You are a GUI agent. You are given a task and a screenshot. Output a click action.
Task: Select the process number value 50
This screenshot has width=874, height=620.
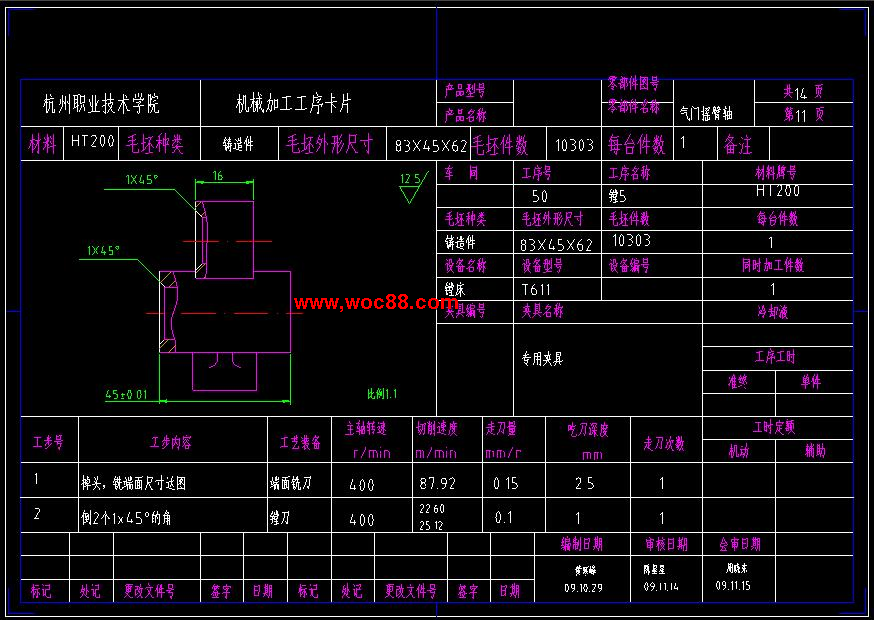pos(540,196)
